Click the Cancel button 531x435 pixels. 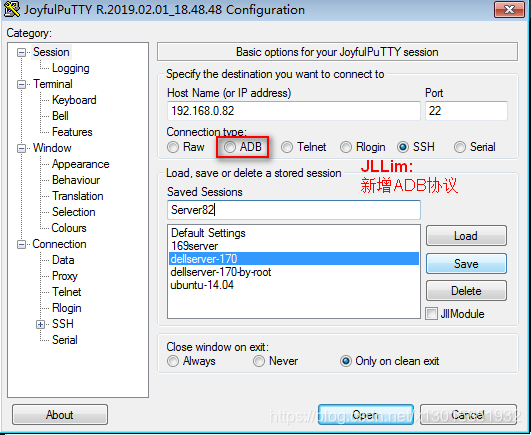click(468, 415)
